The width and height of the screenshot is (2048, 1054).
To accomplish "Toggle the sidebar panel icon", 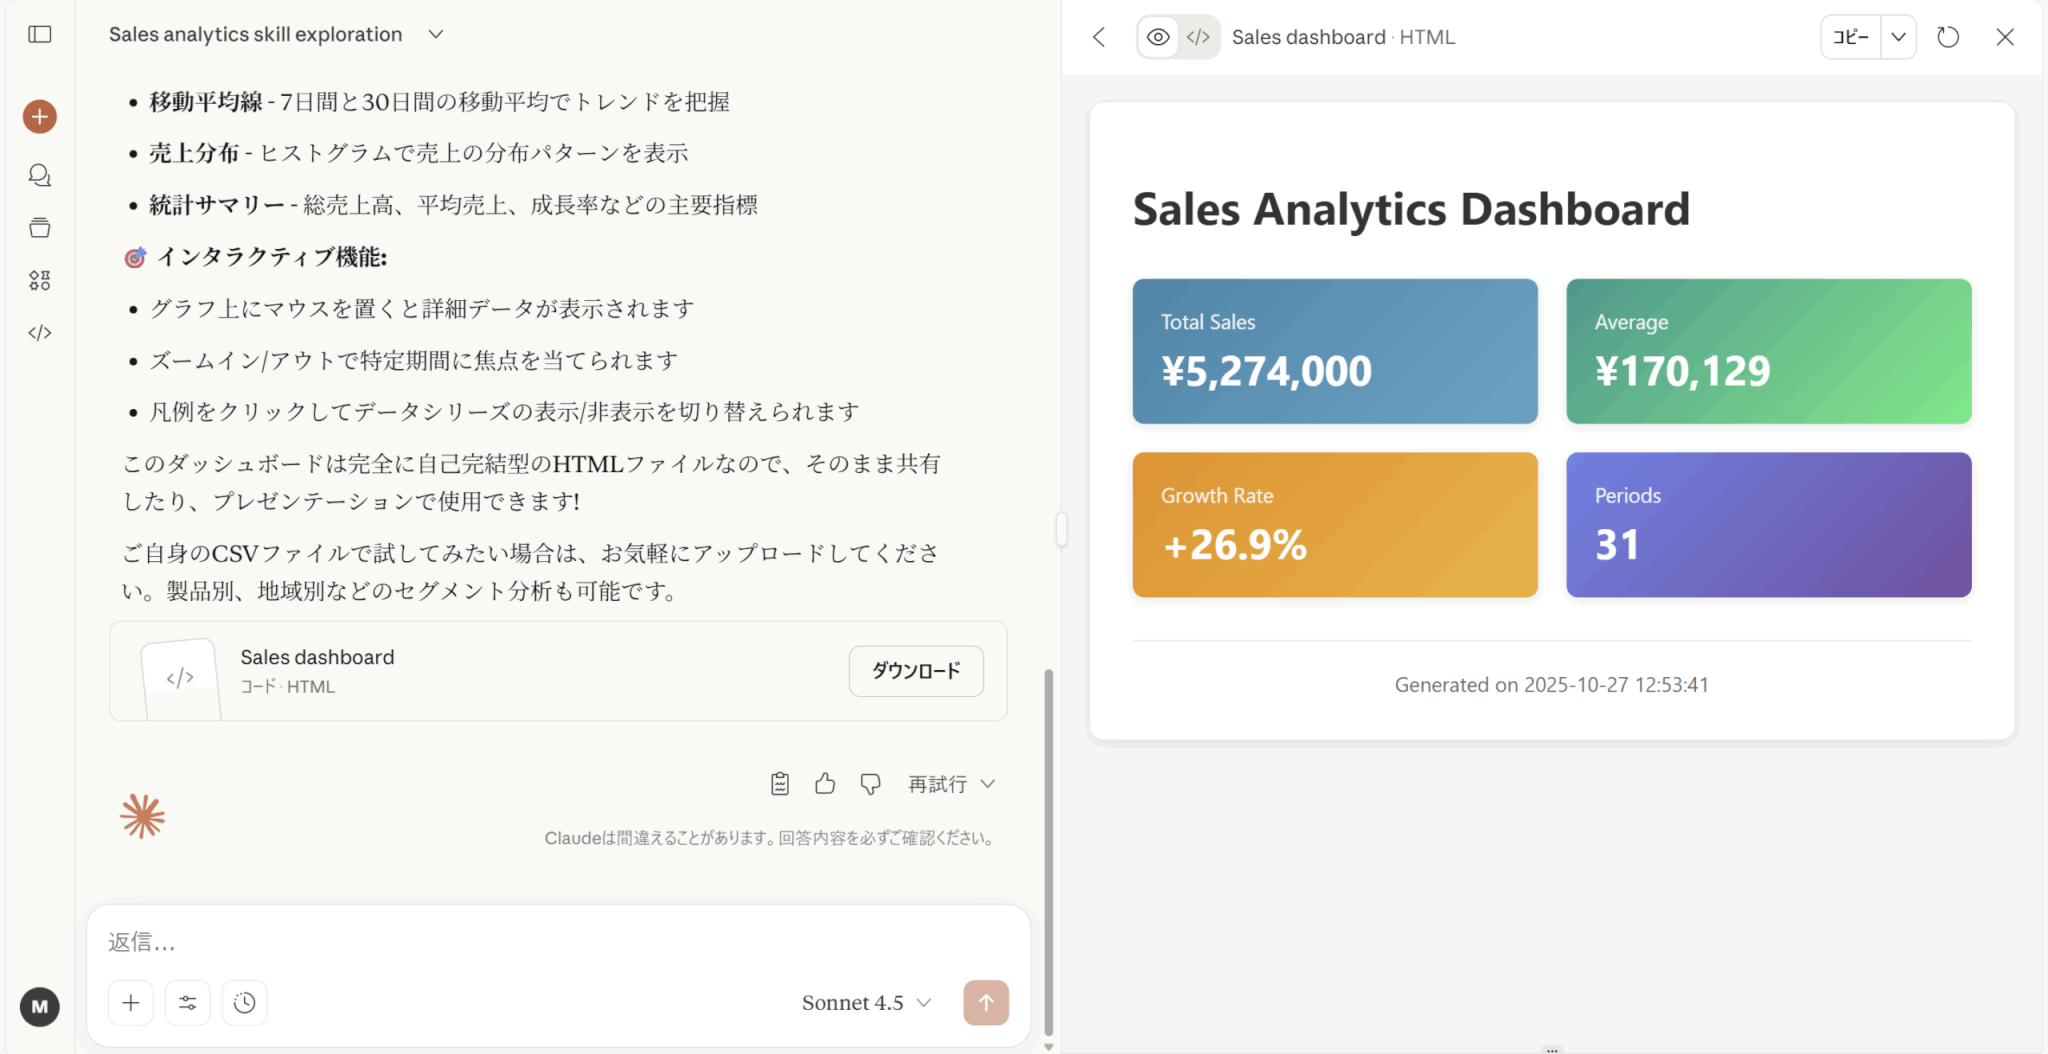I will pos(40,35).
